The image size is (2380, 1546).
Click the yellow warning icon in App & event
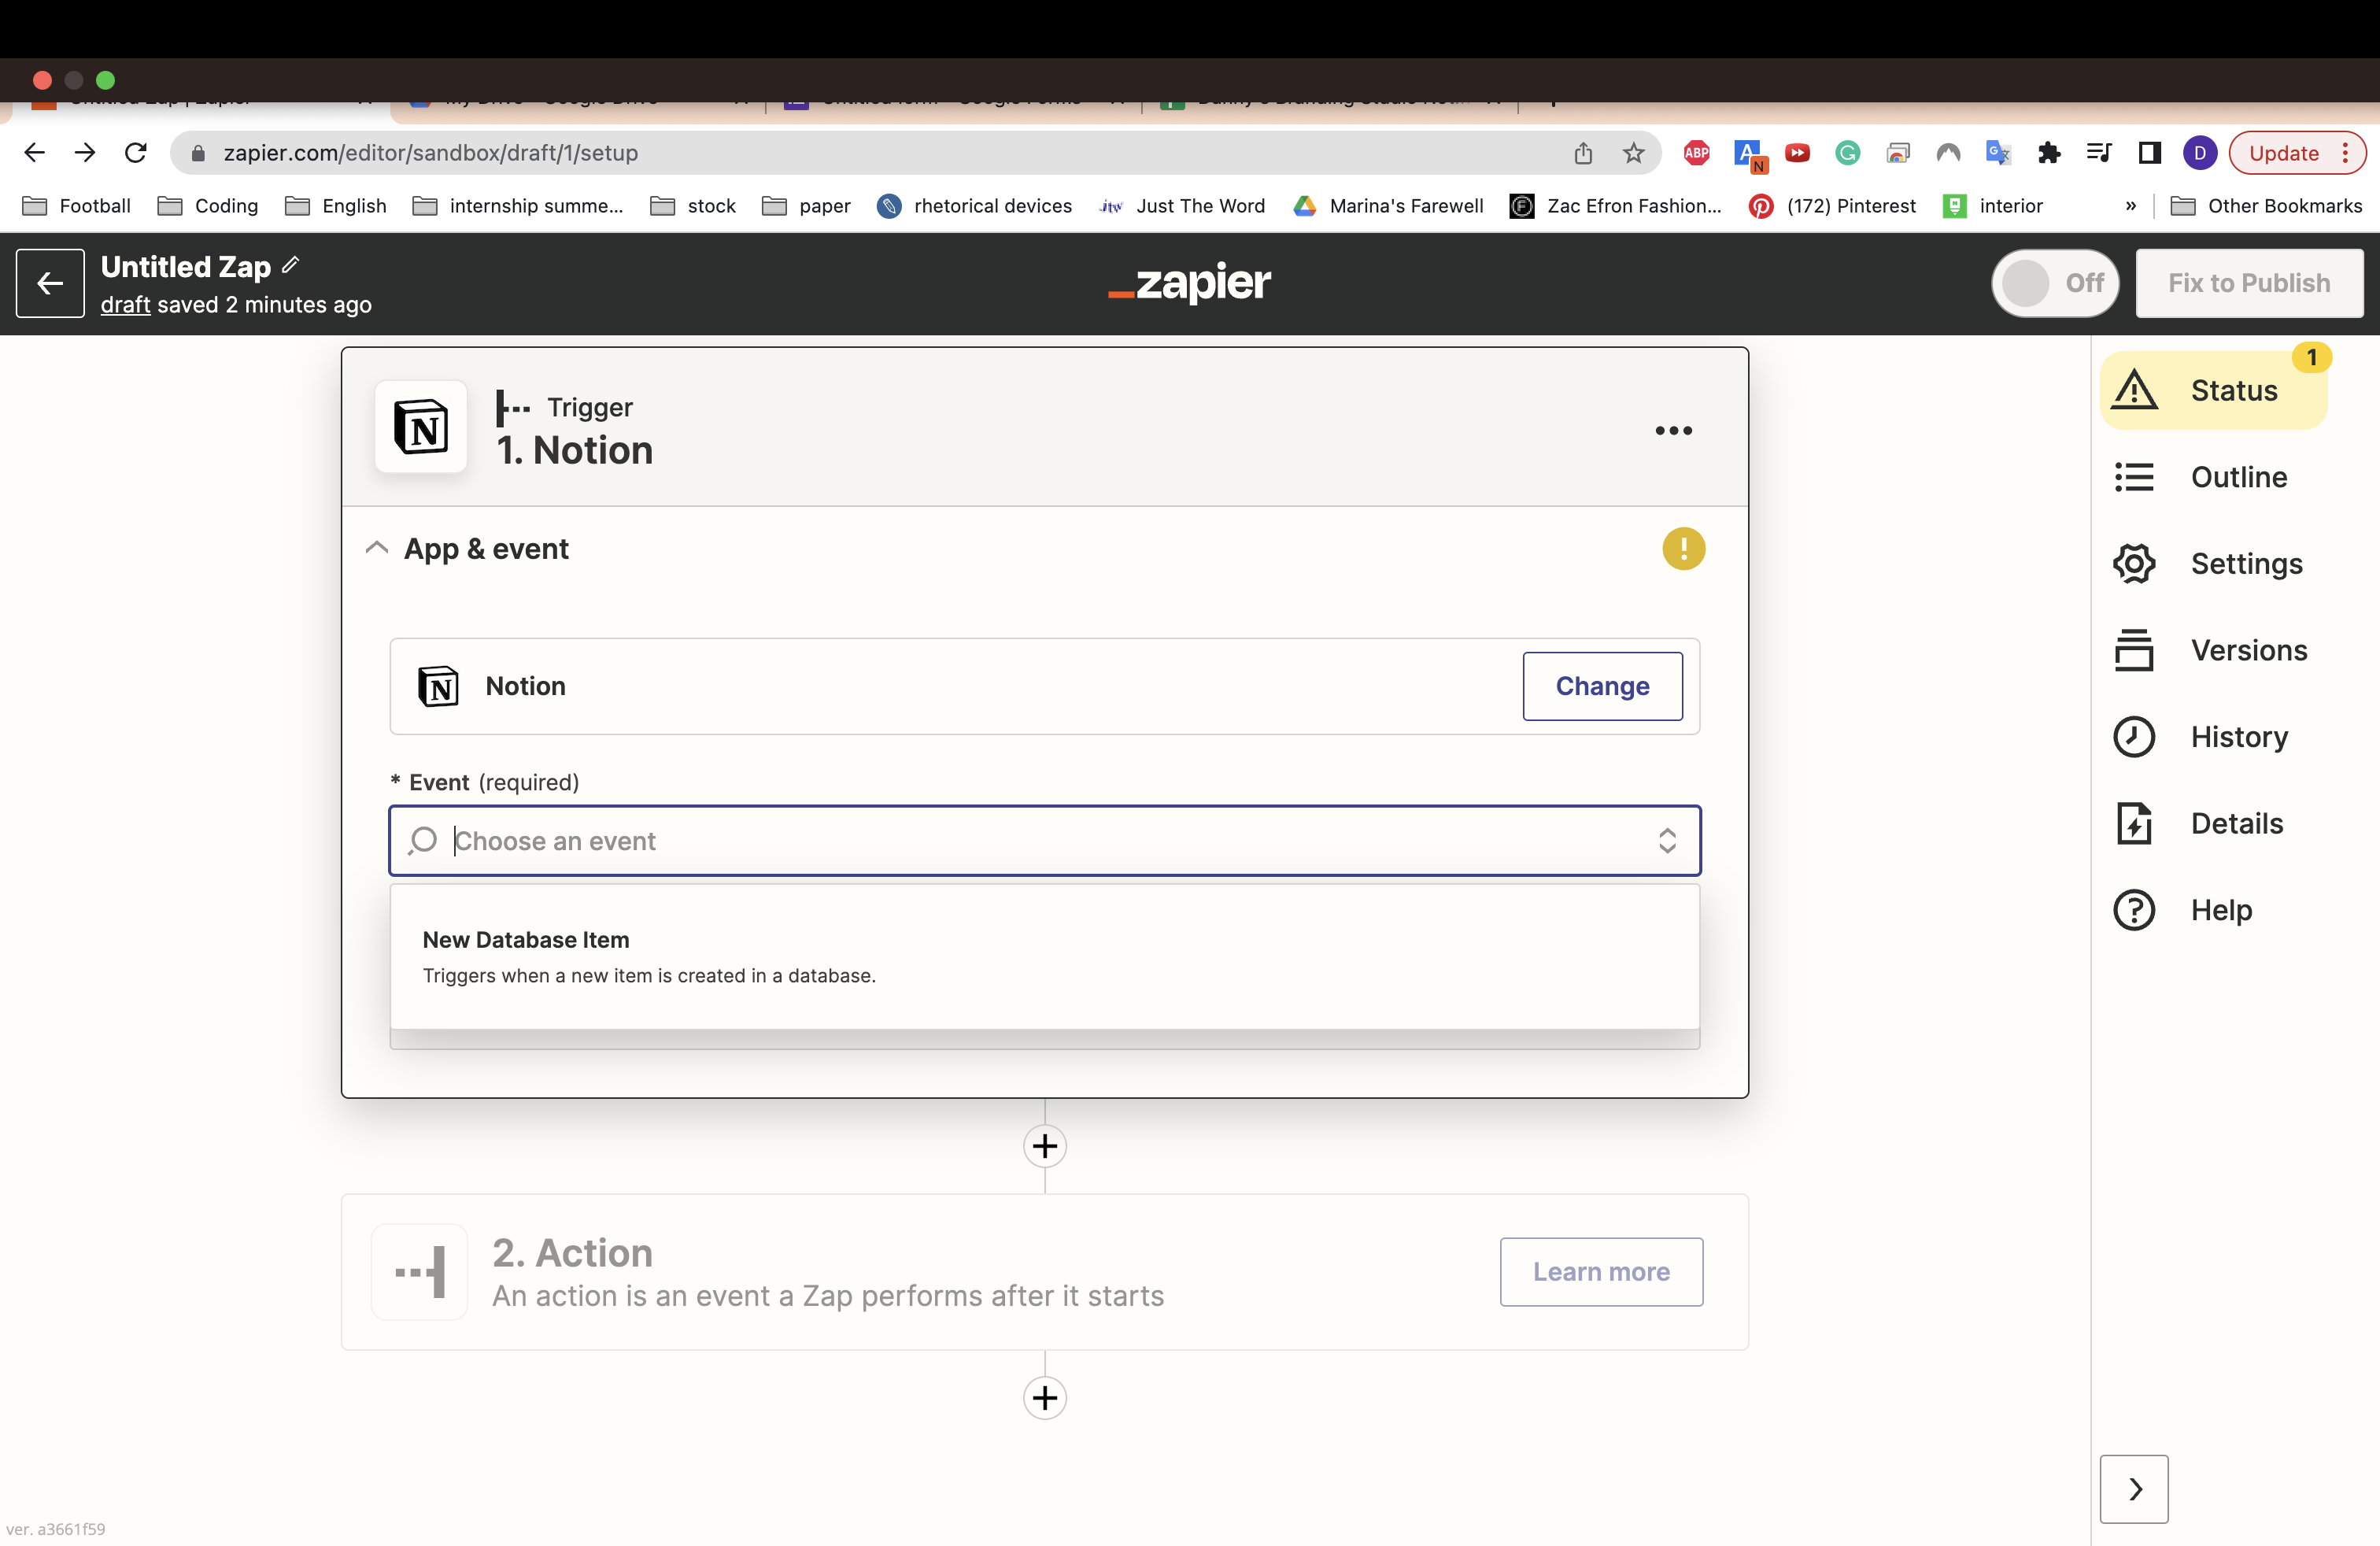tap(1684, 549)
